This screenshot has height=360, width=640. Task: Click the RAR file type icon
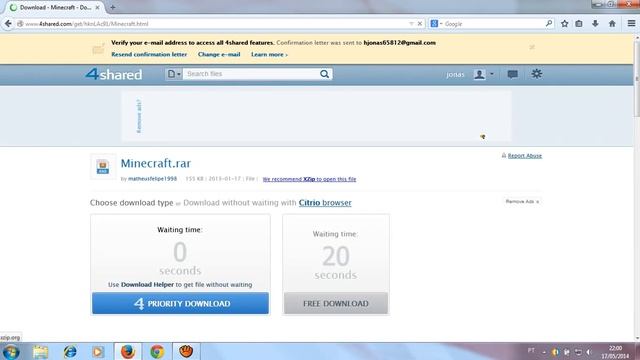tap(103, 167)
